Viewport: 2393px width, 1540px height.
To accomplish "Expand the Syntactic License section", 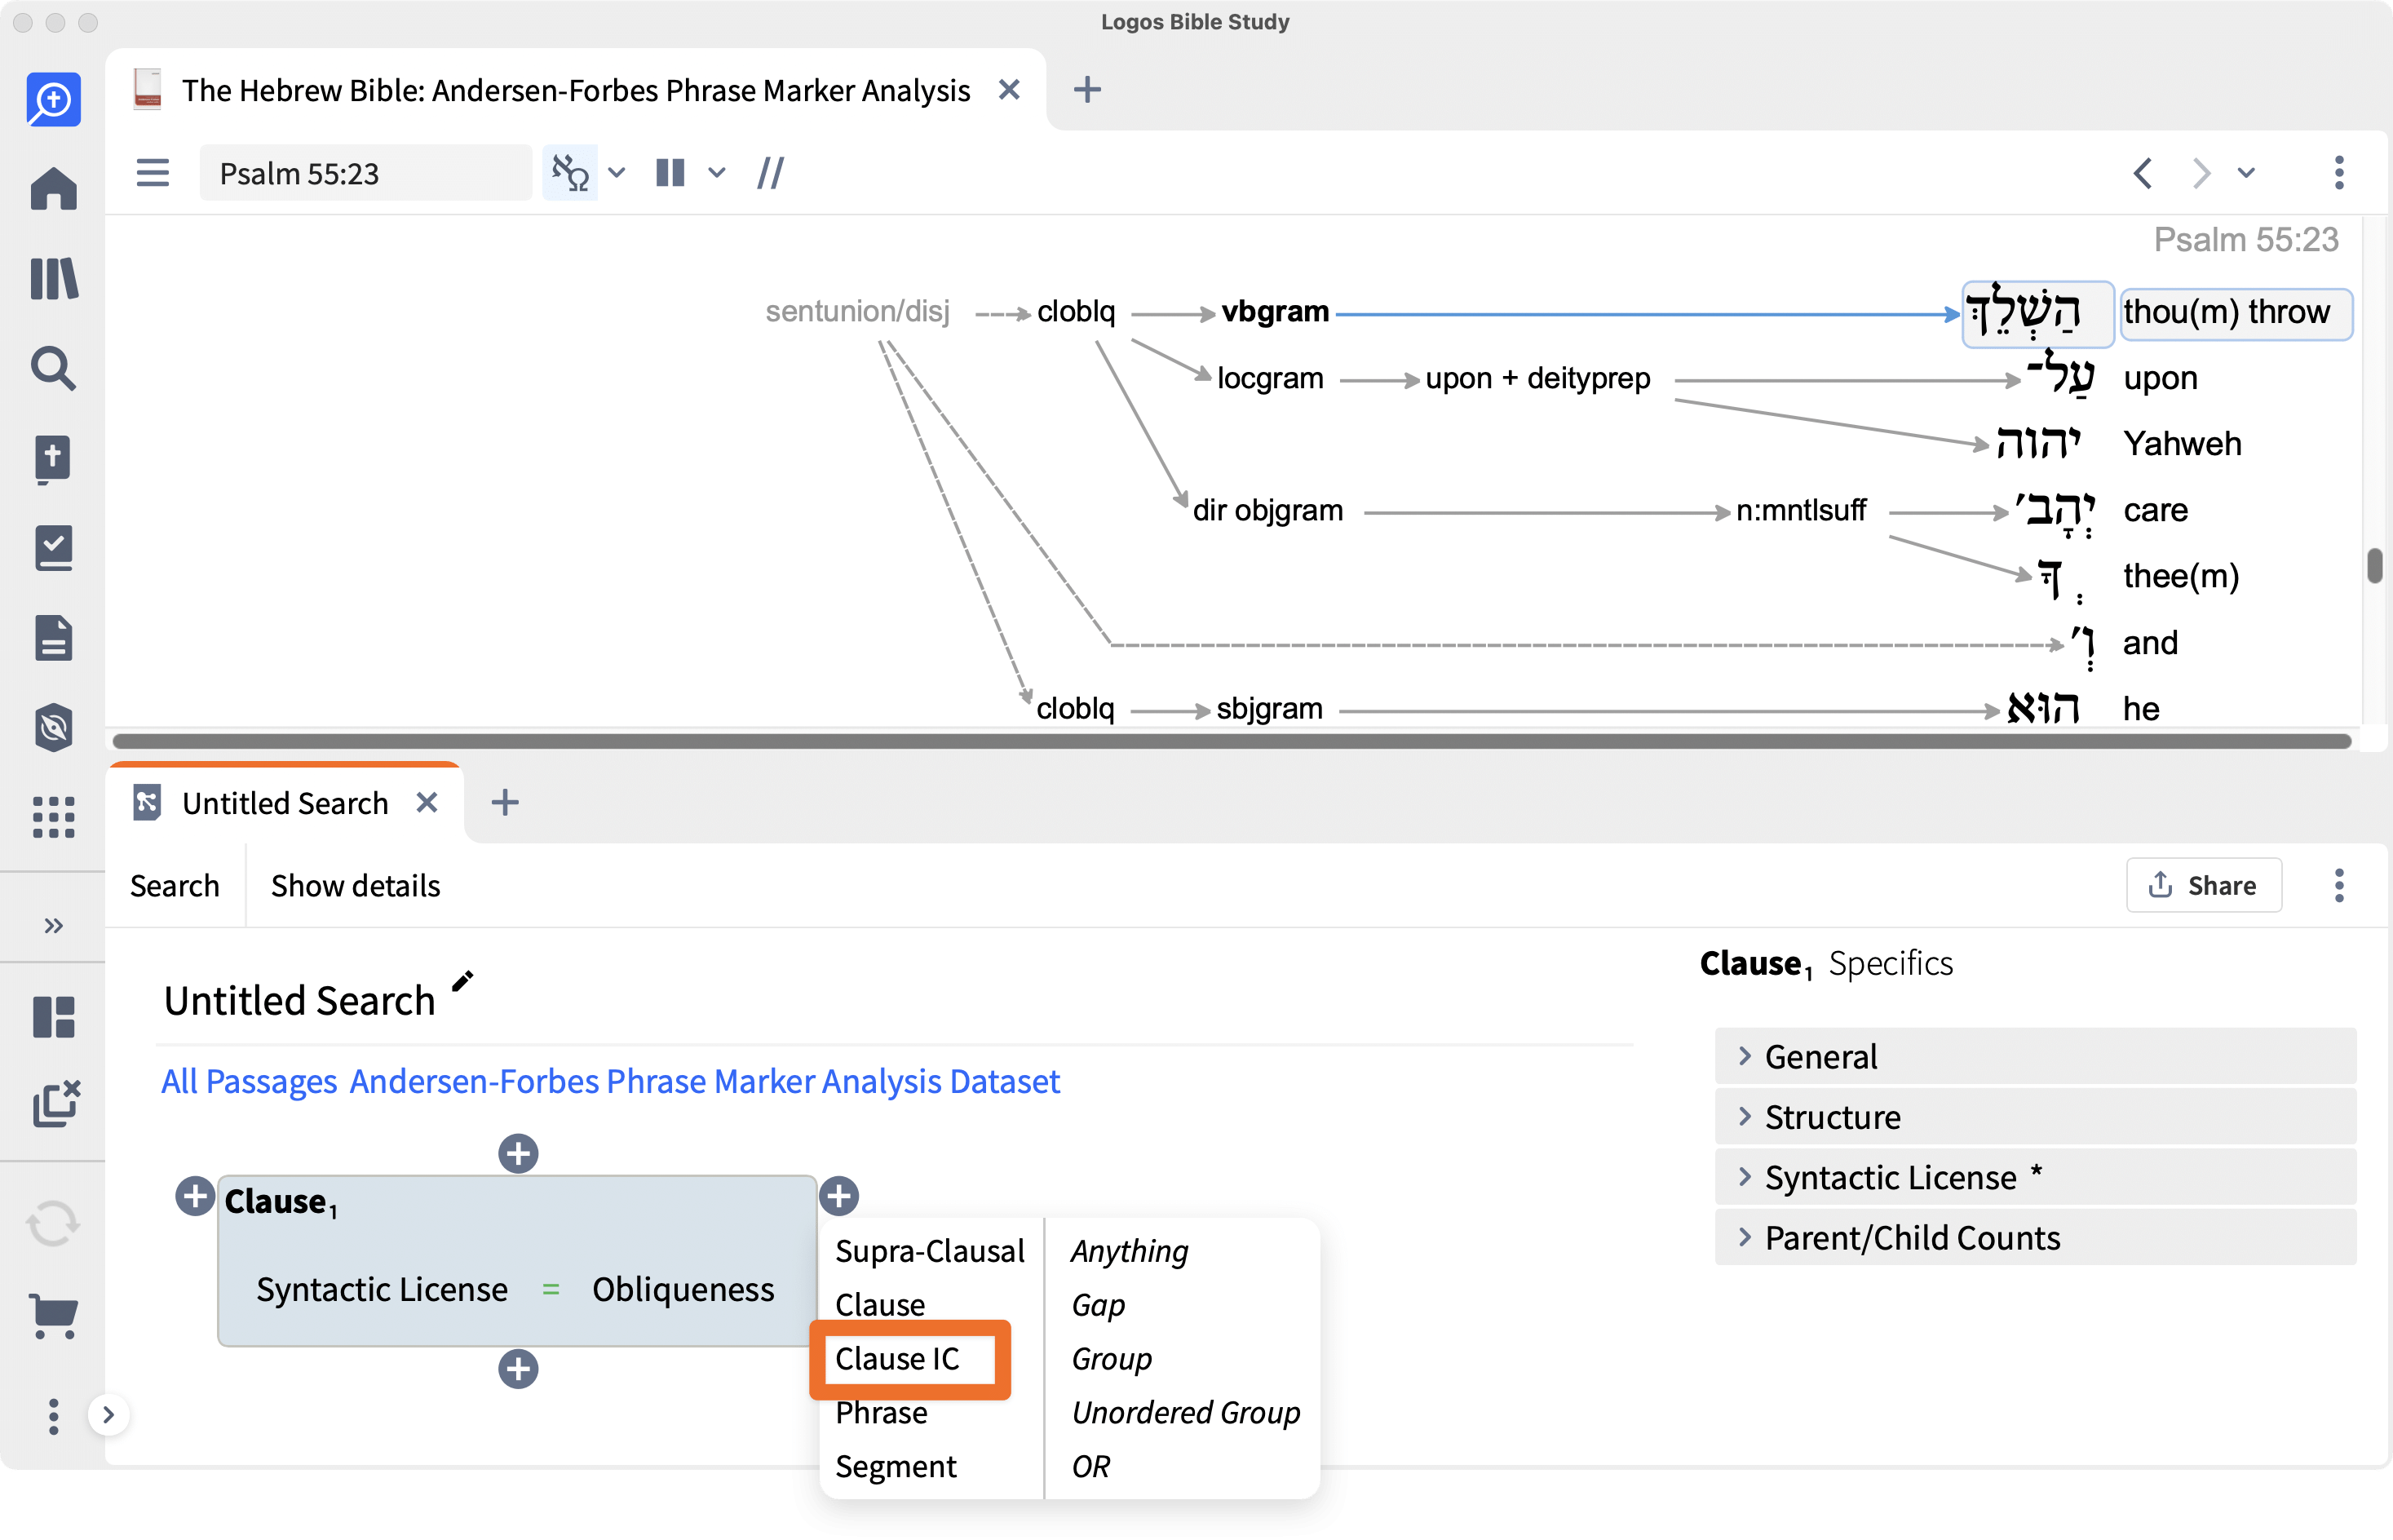I will [x=2035, y=1177].
